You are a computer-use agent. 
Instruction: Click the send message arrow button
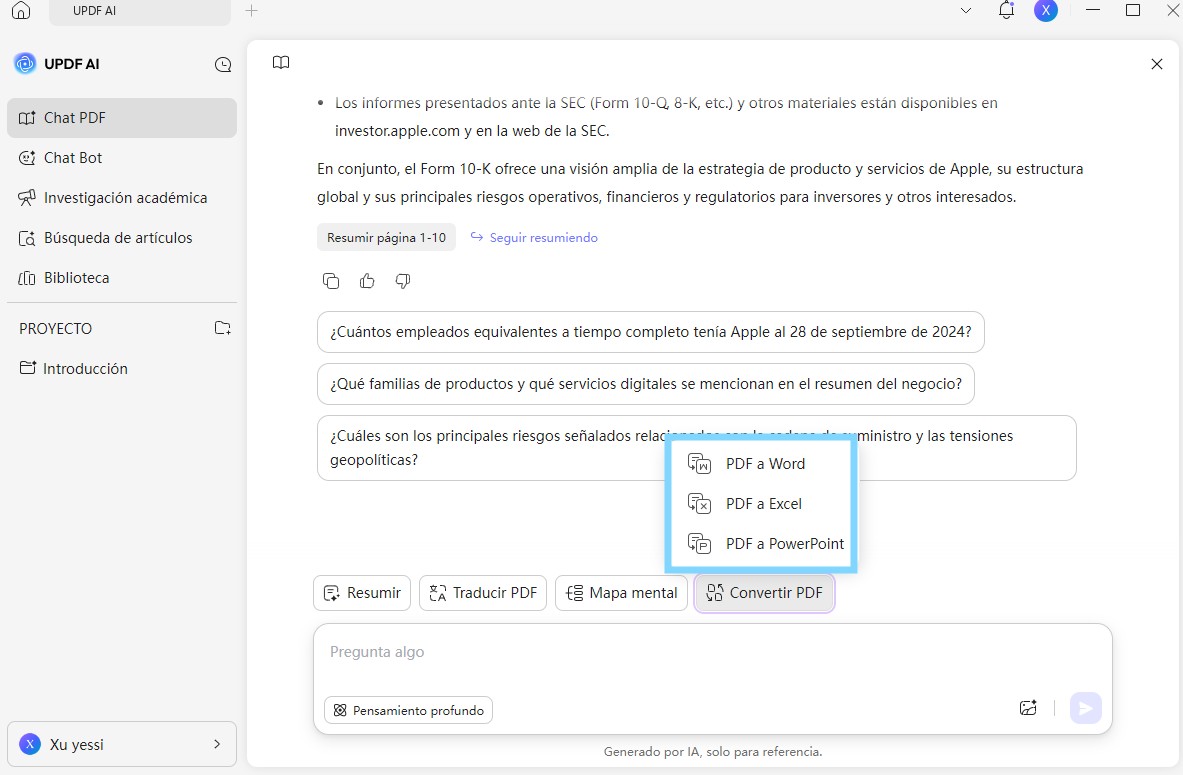click(1086, 707)
